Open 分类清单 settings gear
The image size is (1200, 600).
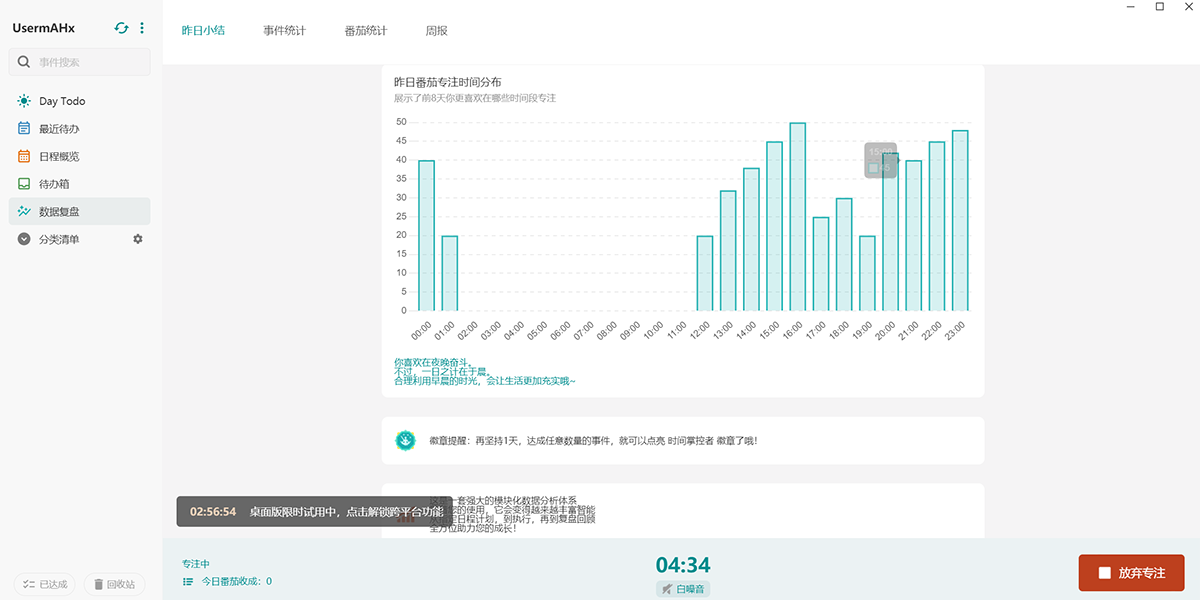pos(138,239)
